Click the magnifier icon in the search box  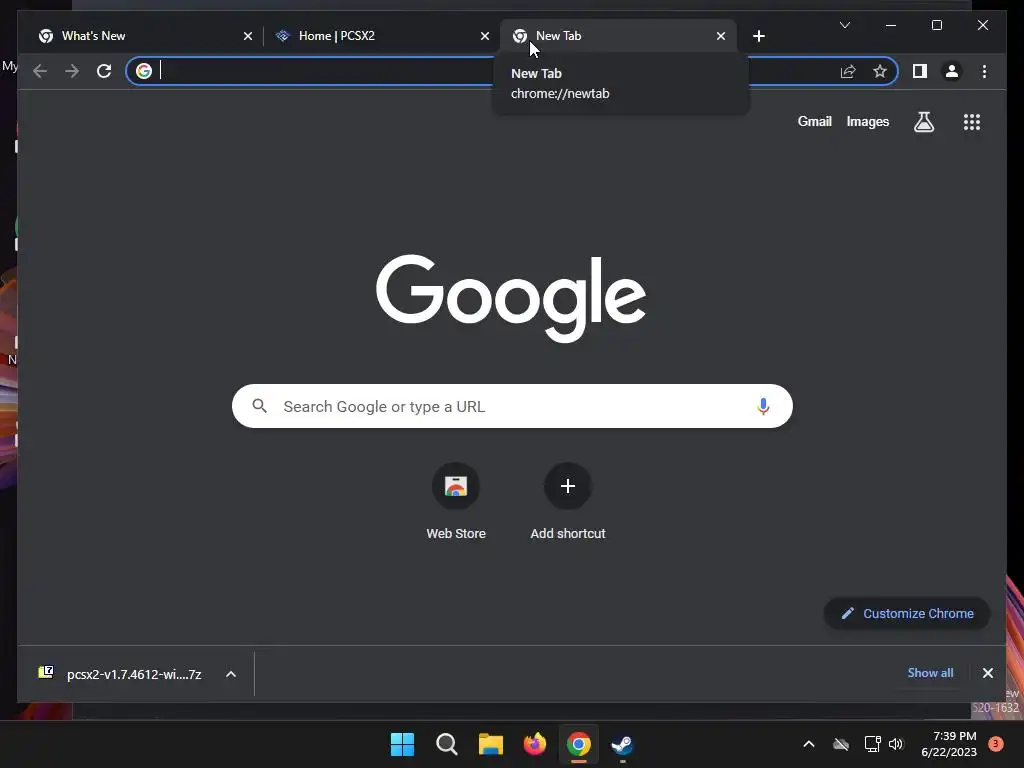(259, 406)
